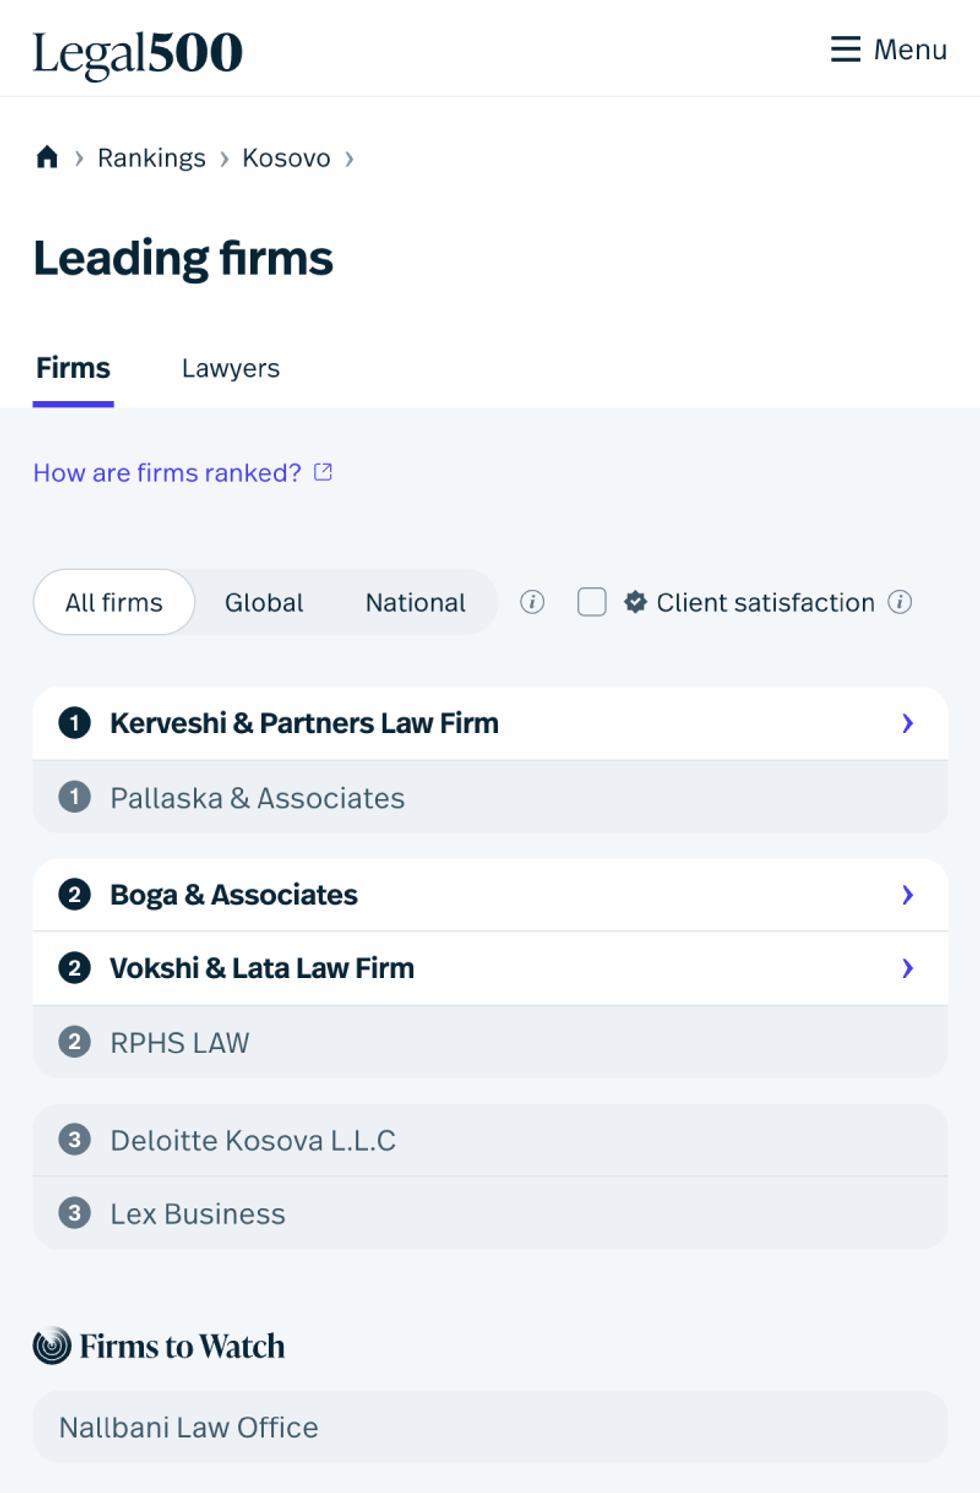Click info icon beside Client satisfaction
The height and width of the screenshot is (1493, 980).
click(x=900, y=602)
